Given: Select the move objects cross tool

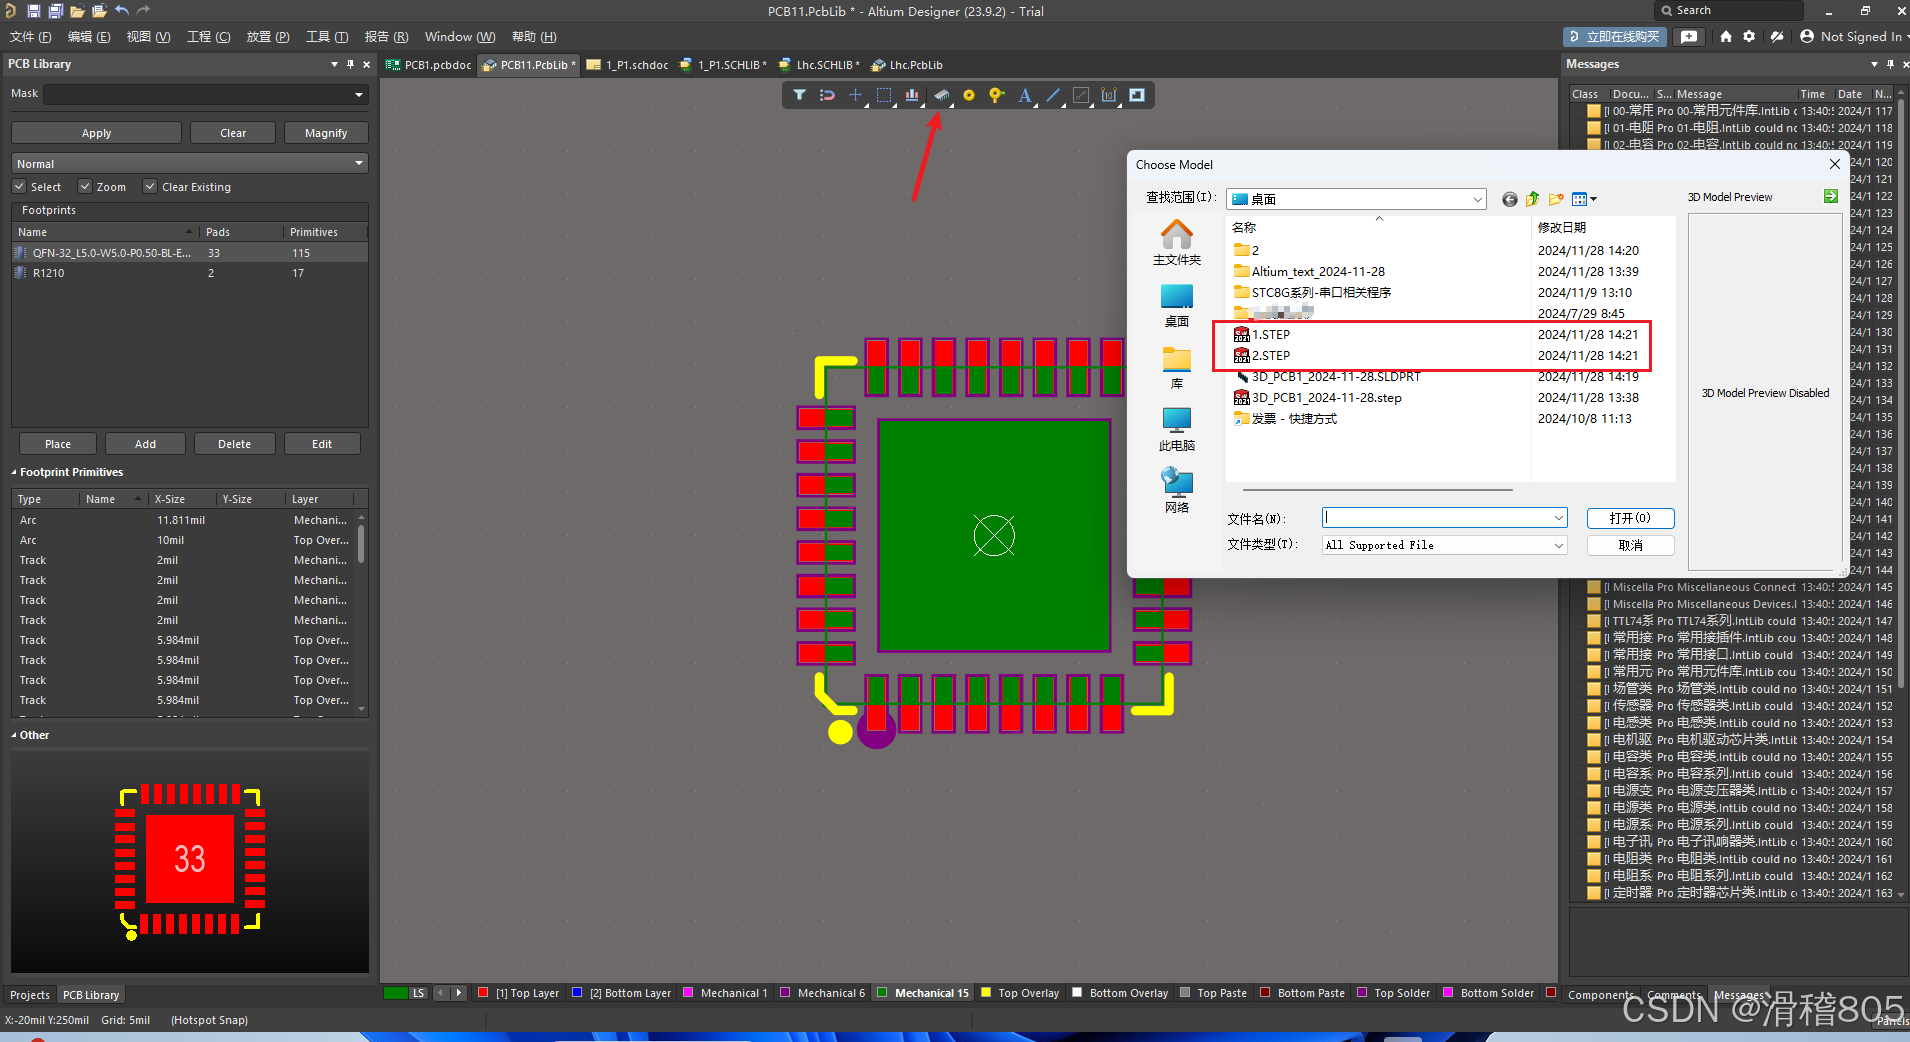Looking at the screenshot, I should (x=855, y=95).
